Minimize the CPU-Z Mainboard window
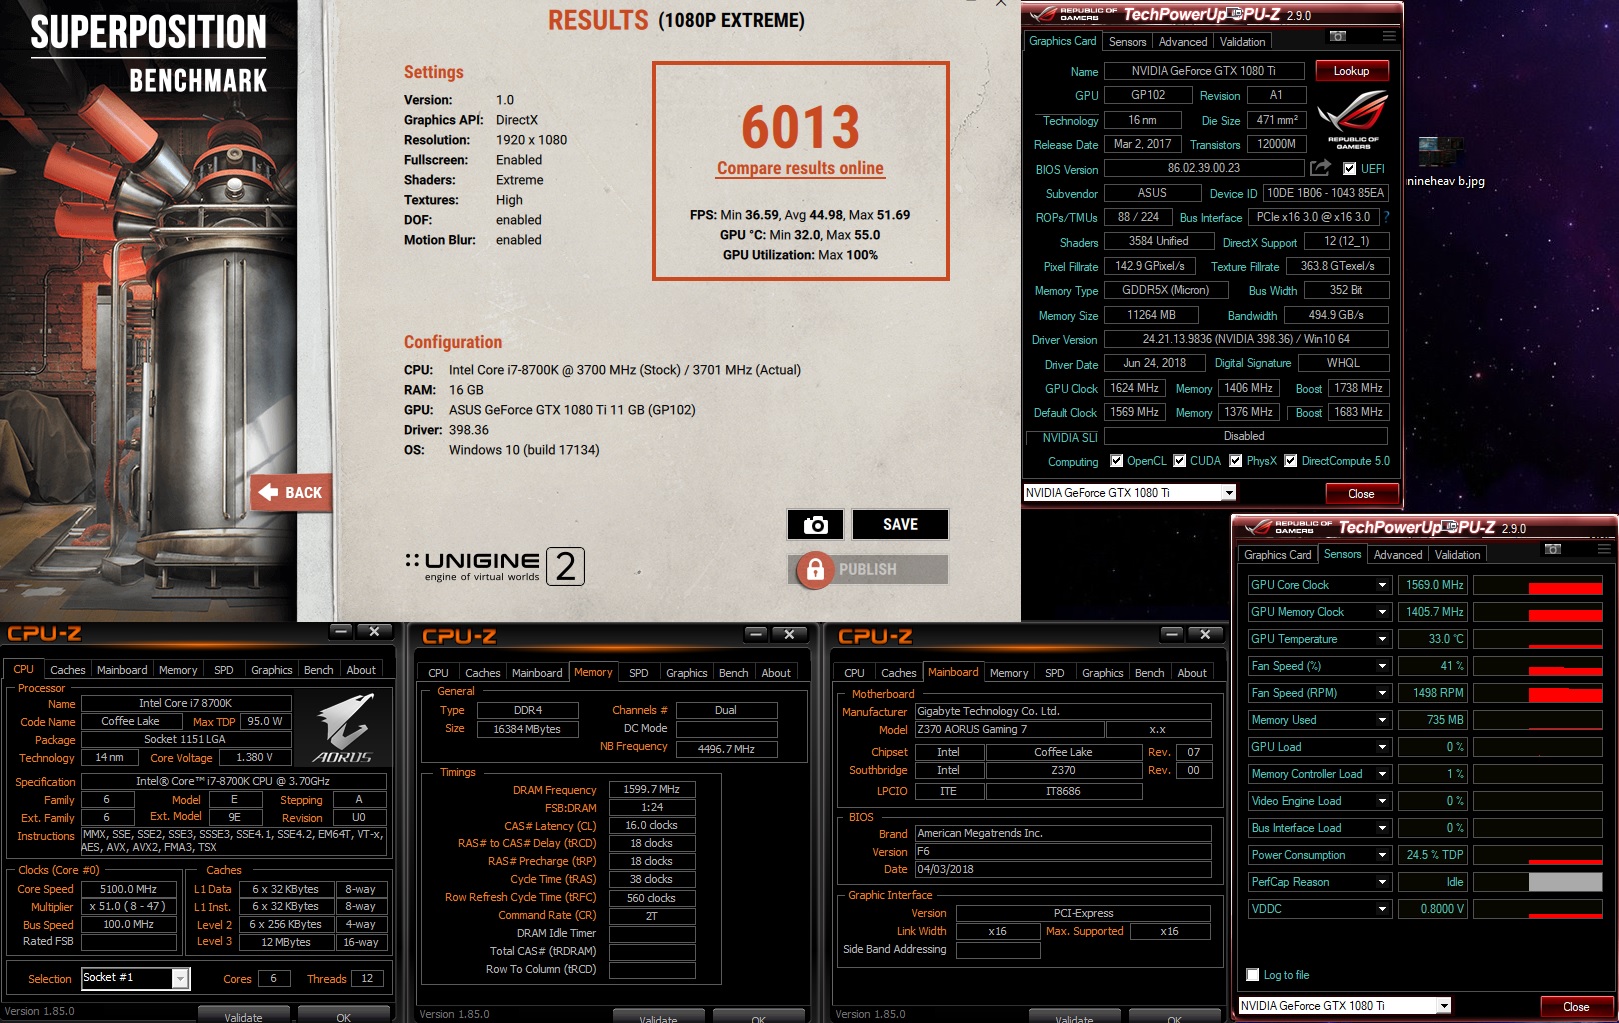The image size is (1619, 1023). [1172, 635]
